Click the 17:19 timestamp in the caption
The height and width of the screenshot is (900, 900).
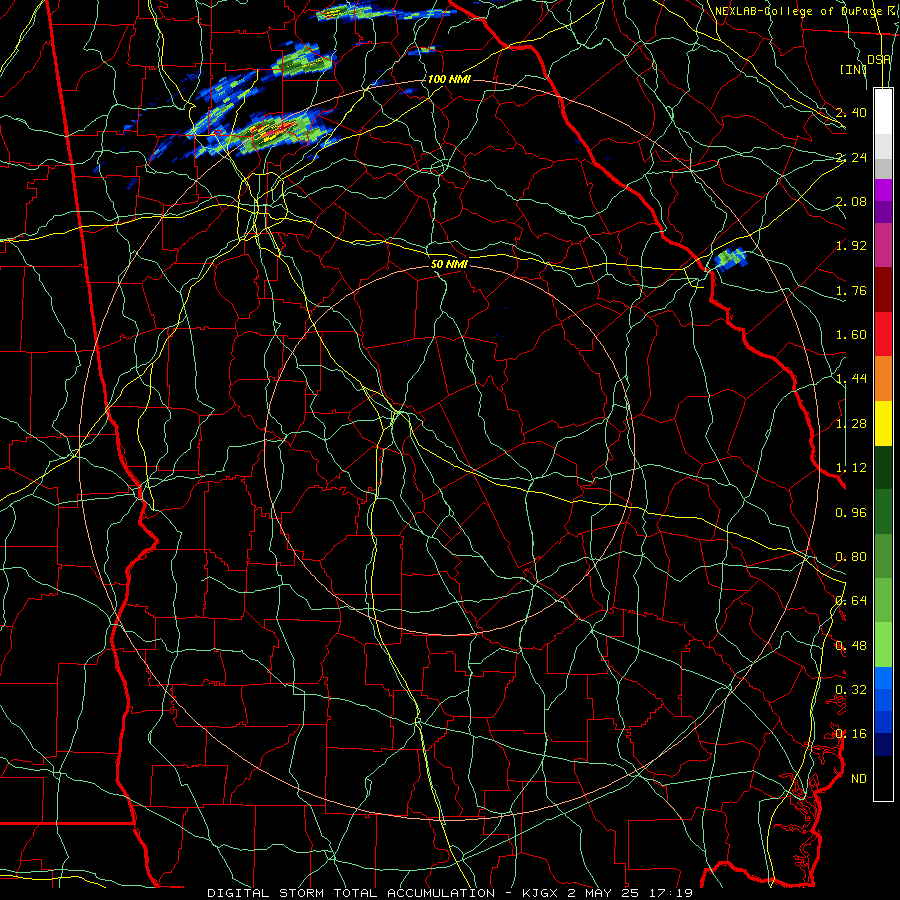671,893
